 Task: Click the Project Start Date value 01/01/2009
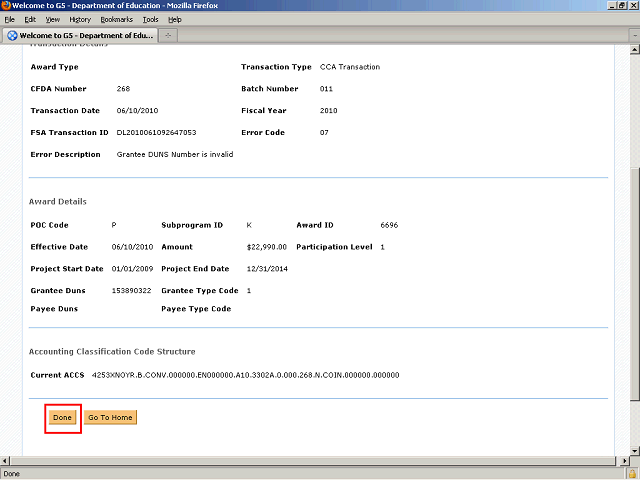tap(132, 269)
